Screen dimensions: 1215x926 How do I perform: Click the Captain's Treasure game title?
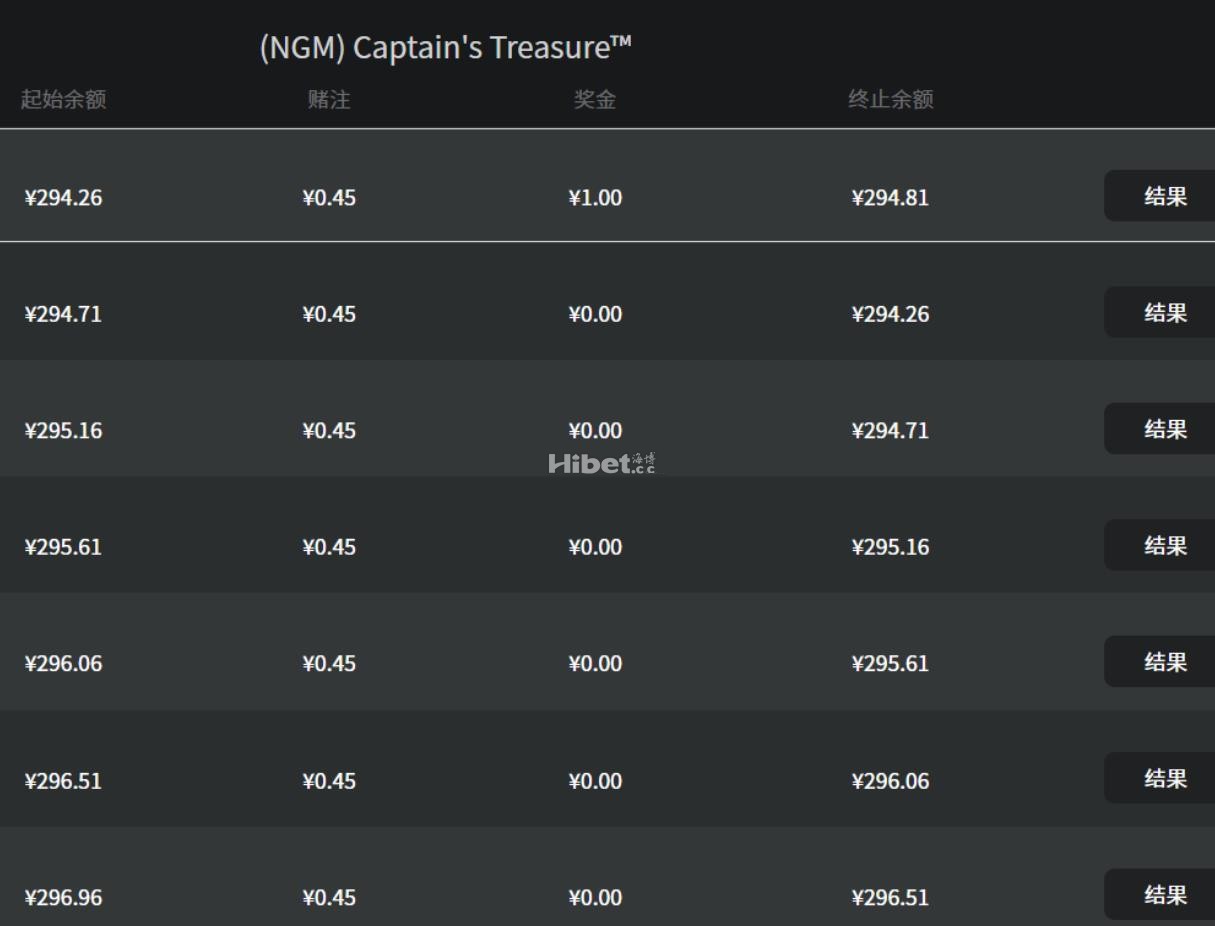[446, 47]
